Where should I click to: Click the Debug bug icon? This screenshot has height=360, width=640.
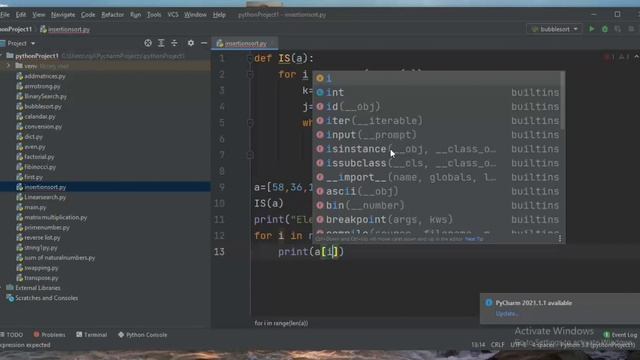605,29
